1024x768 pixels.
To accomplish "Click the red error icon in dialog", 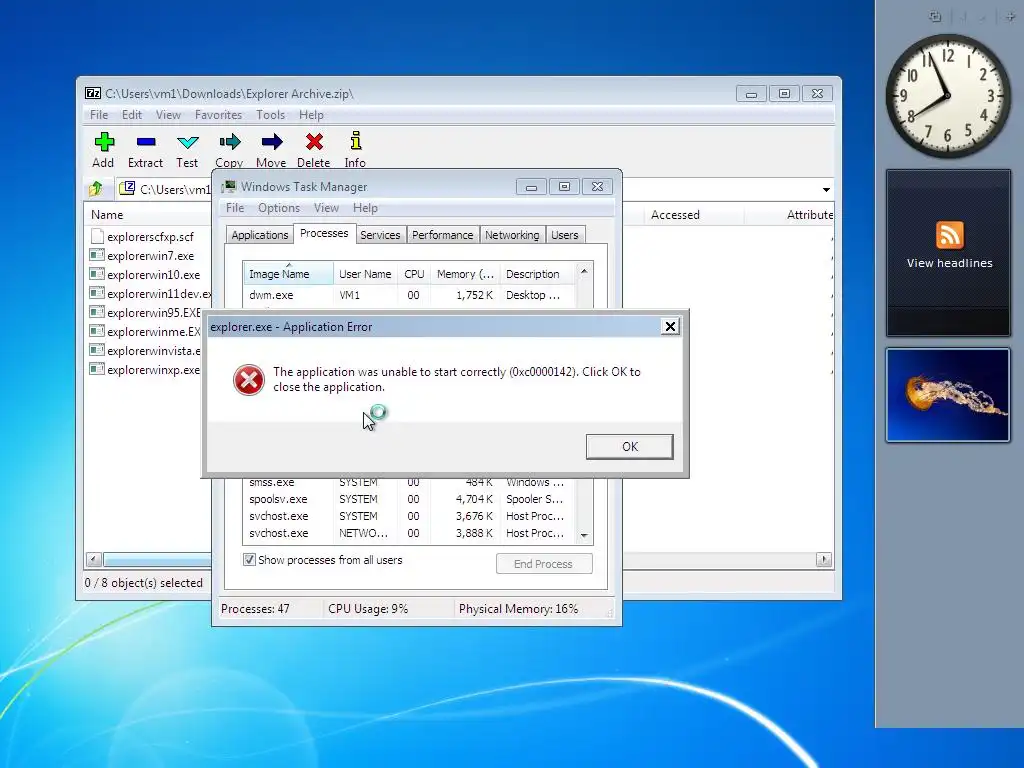I will tap(249, 379).
